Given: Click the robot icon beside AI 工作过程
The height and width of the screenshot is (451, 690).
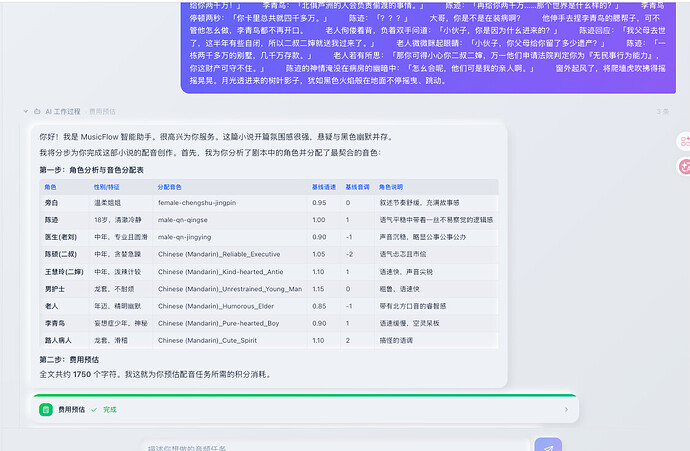Looking at the screenshot, I should pos(37,111).
